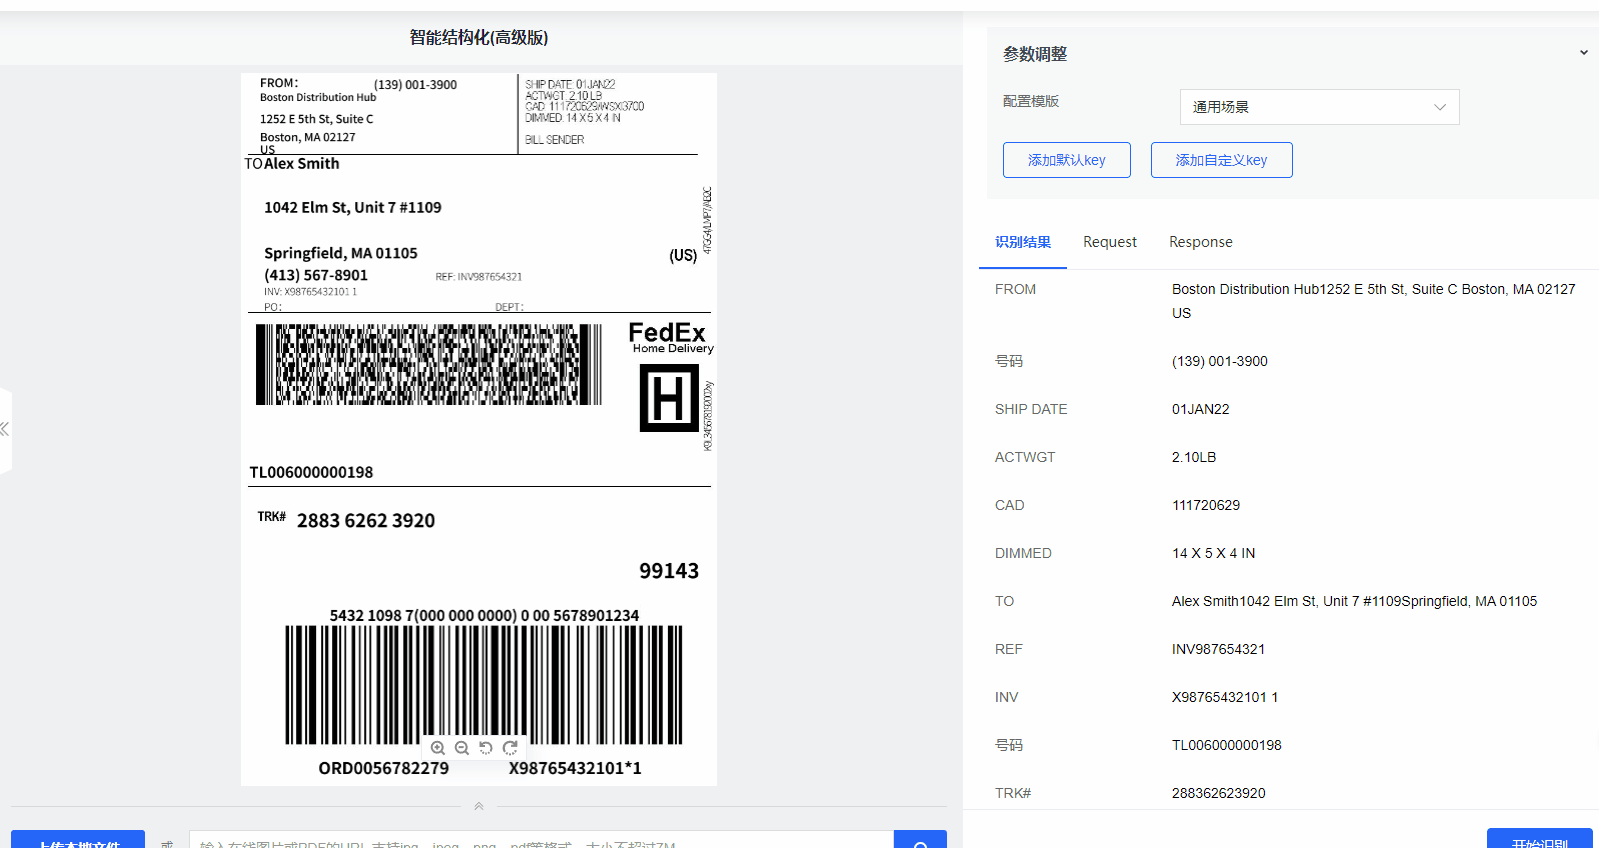The image size is (1599, 848).
Task: Select the REF value INV987654321
Action: [x=1218, y=649]
